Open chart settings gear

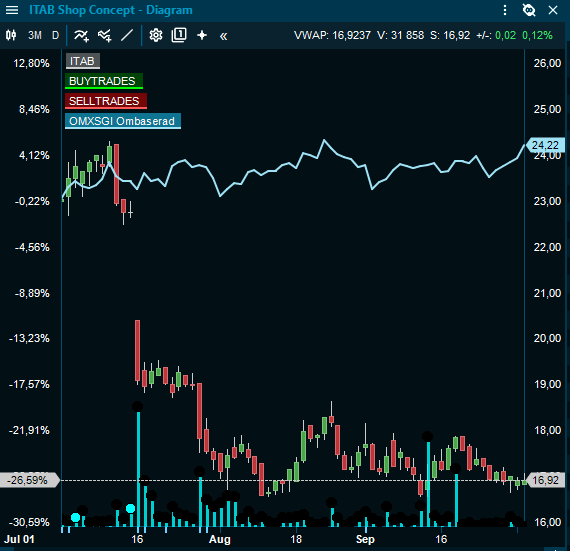pyautogui.click(x=156, y=35)
